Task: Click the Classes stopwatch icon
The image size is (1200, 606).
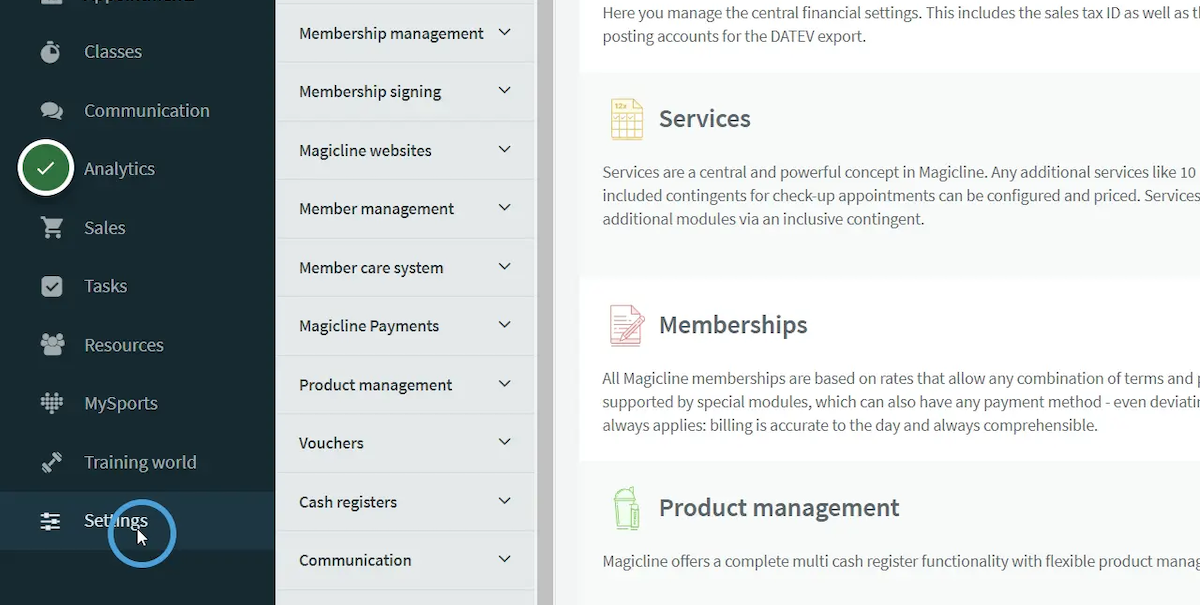Action: tap(51, 52)
